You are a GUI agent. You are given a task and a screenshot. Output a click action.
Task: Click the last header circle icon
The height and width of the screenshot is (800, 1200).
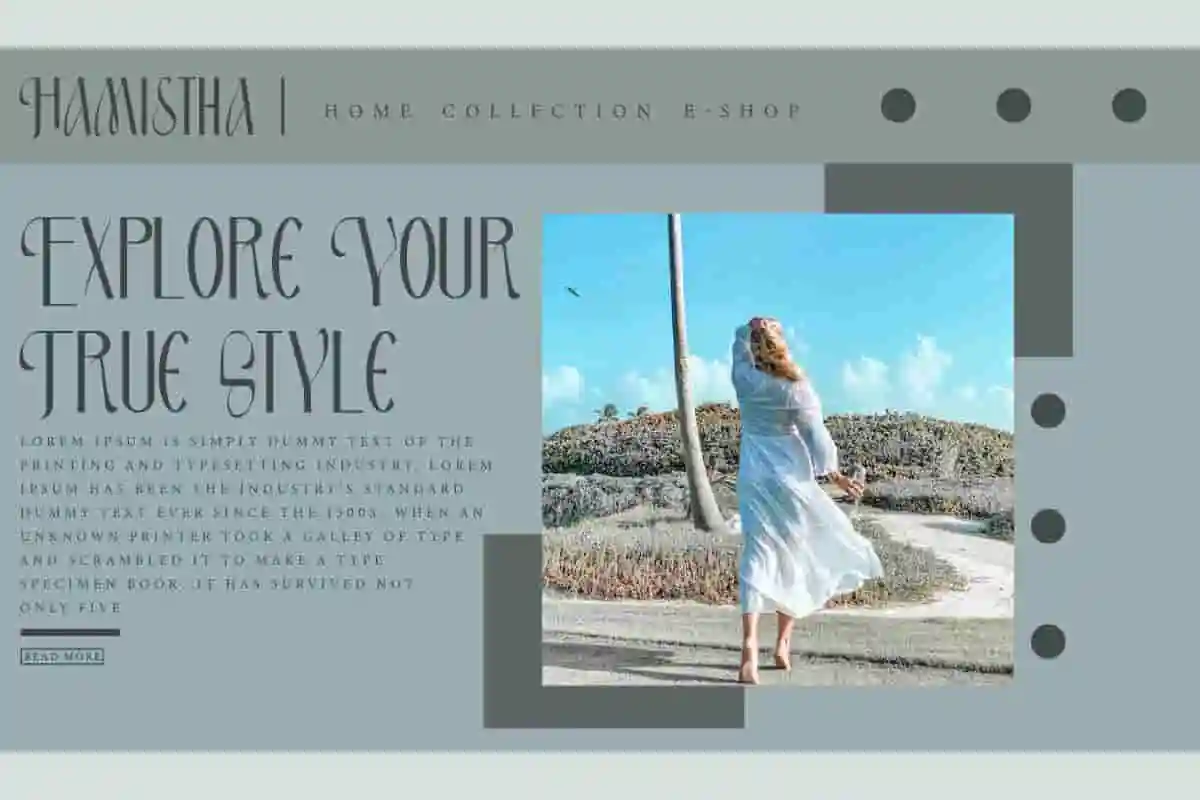point(1129,105)
